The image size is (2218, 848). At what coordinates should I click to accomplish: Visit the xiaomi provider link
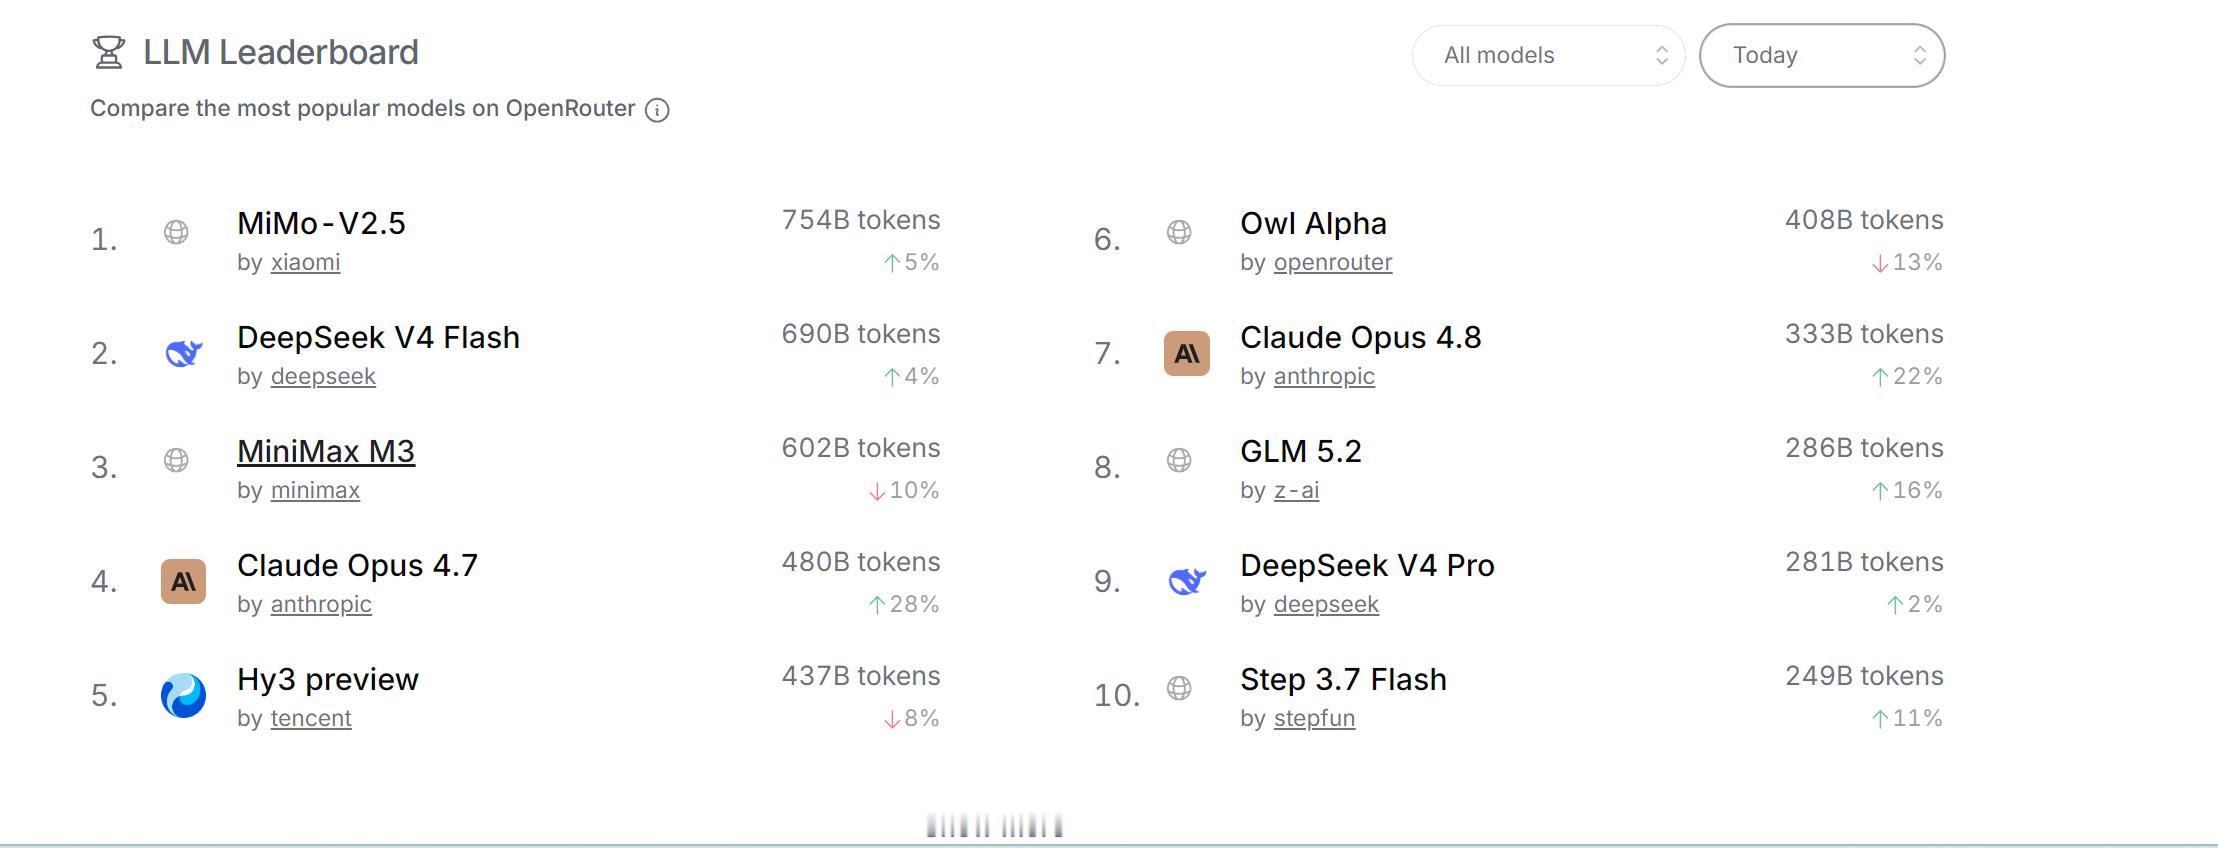click(305, 262)
